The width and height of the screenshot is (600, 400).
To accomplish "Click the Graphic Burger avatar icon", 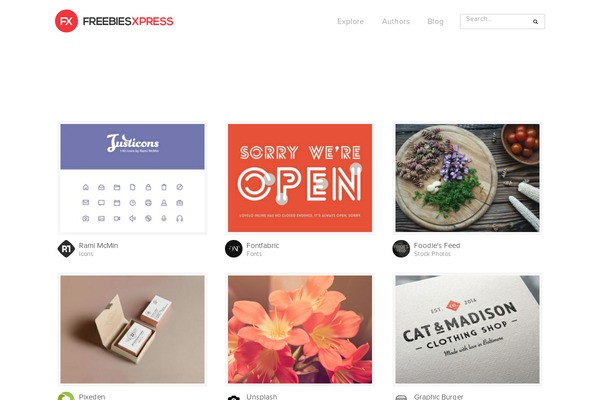I will [x=401, y=397].
